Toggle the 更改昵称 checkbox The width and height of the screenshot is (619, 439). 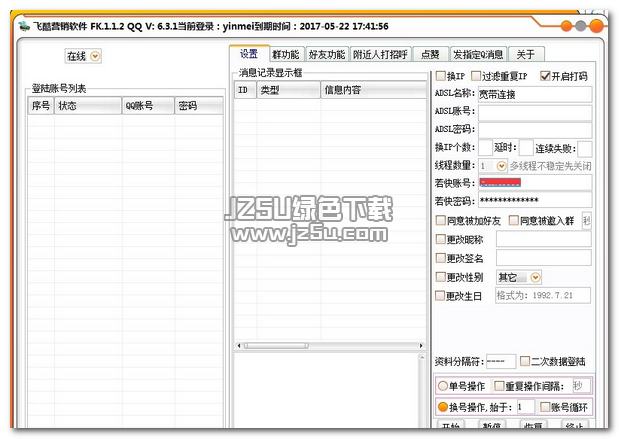point(440,239)
